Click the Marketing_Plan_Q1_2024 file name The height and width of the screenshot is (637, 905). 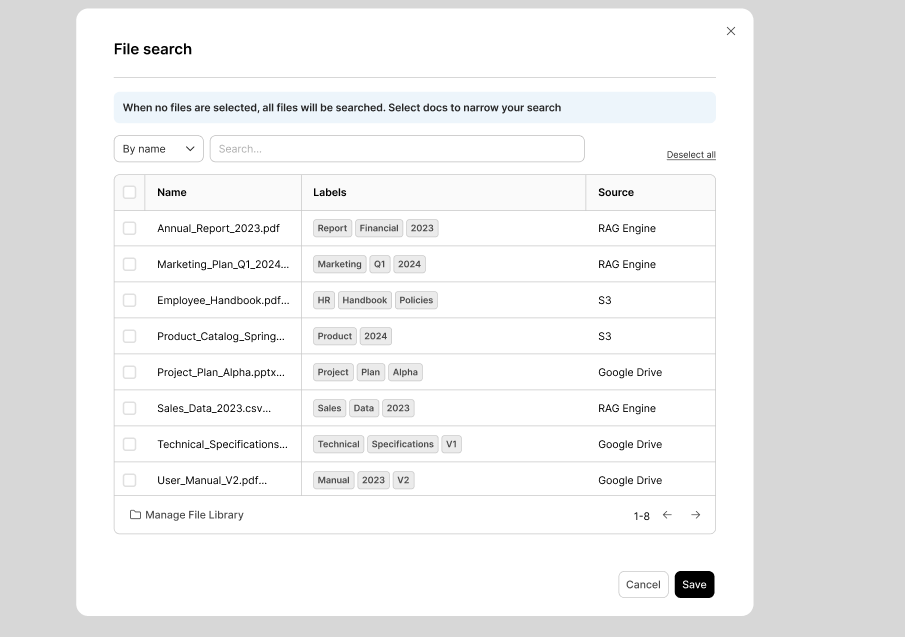click(x=223, y=264)
